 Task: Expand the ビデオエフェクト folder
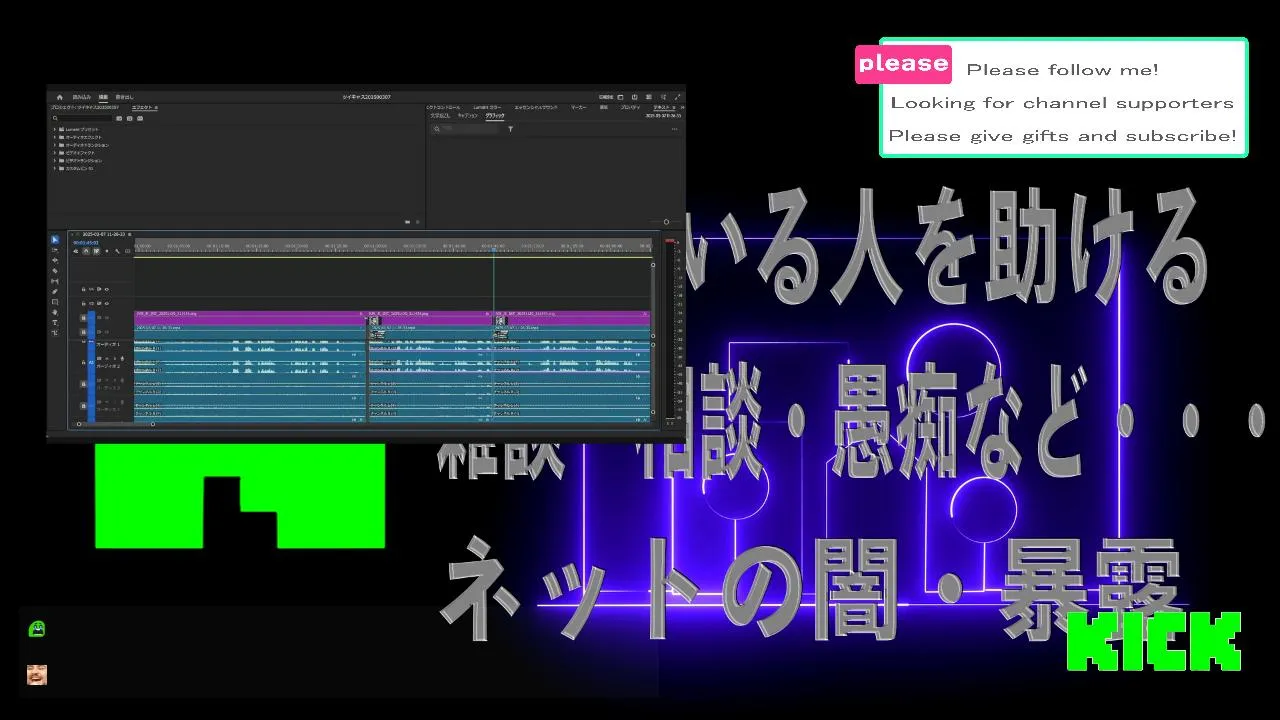pyautogui.click(x=55, y=153)
